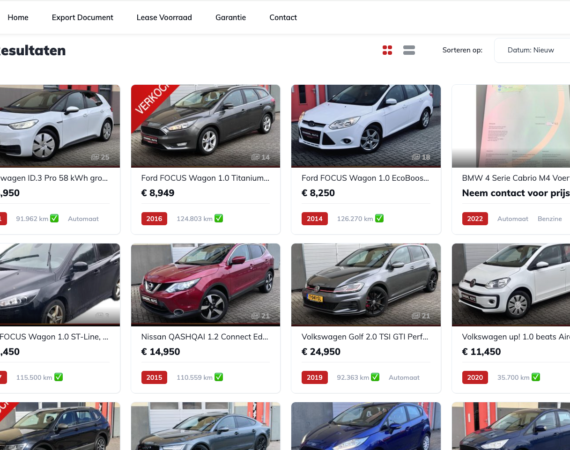Open Ford FOCUS Wagon 1.0 EcoBoost listing title
This screenshot has width=570, height=450.
pyautogui.click(x=365, y=178)
